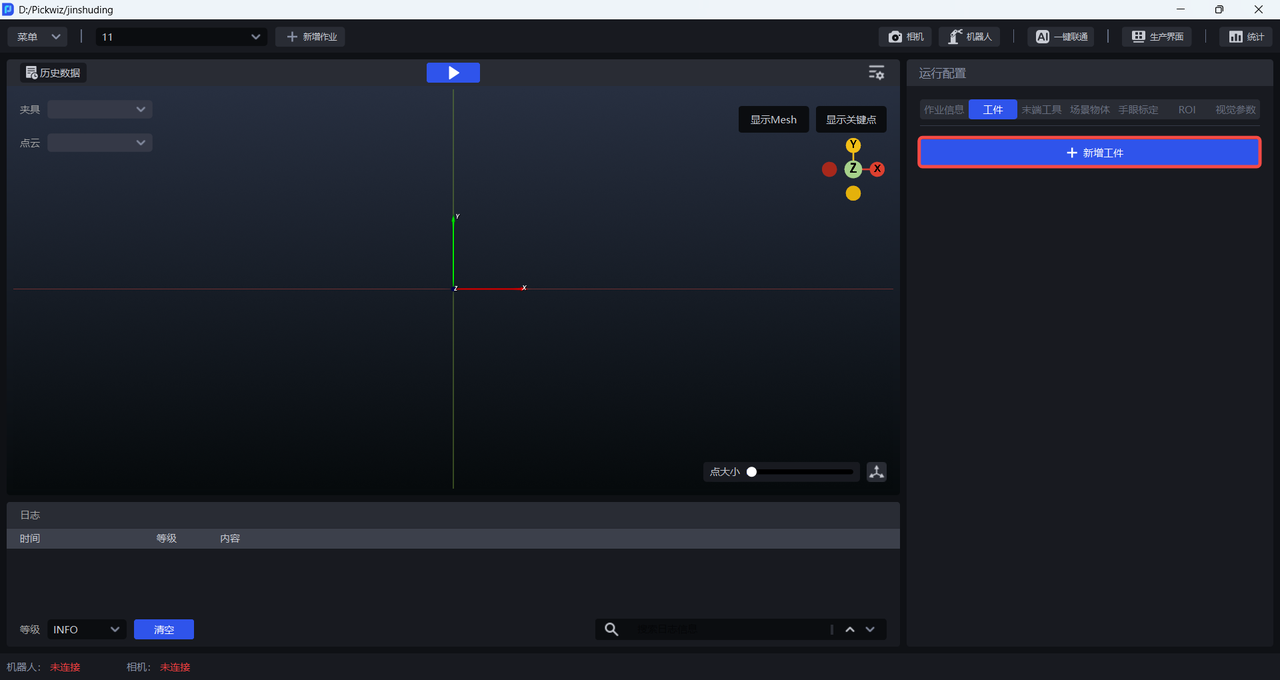Expand the 夹具 dropdown
Image resolution: width=1280 pixels, height=680 pixels.
click(100, 109)
